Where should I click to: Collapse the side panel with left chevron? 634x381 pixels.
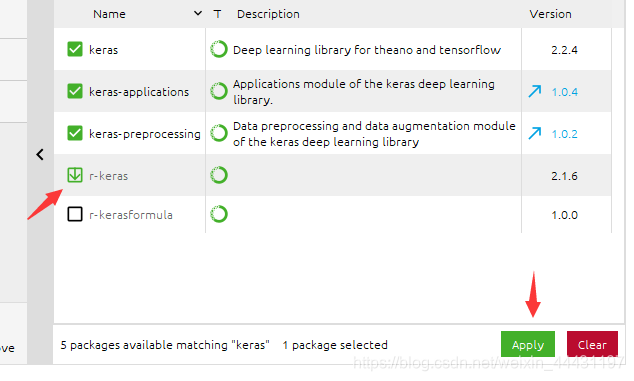(x=40, y=155)
